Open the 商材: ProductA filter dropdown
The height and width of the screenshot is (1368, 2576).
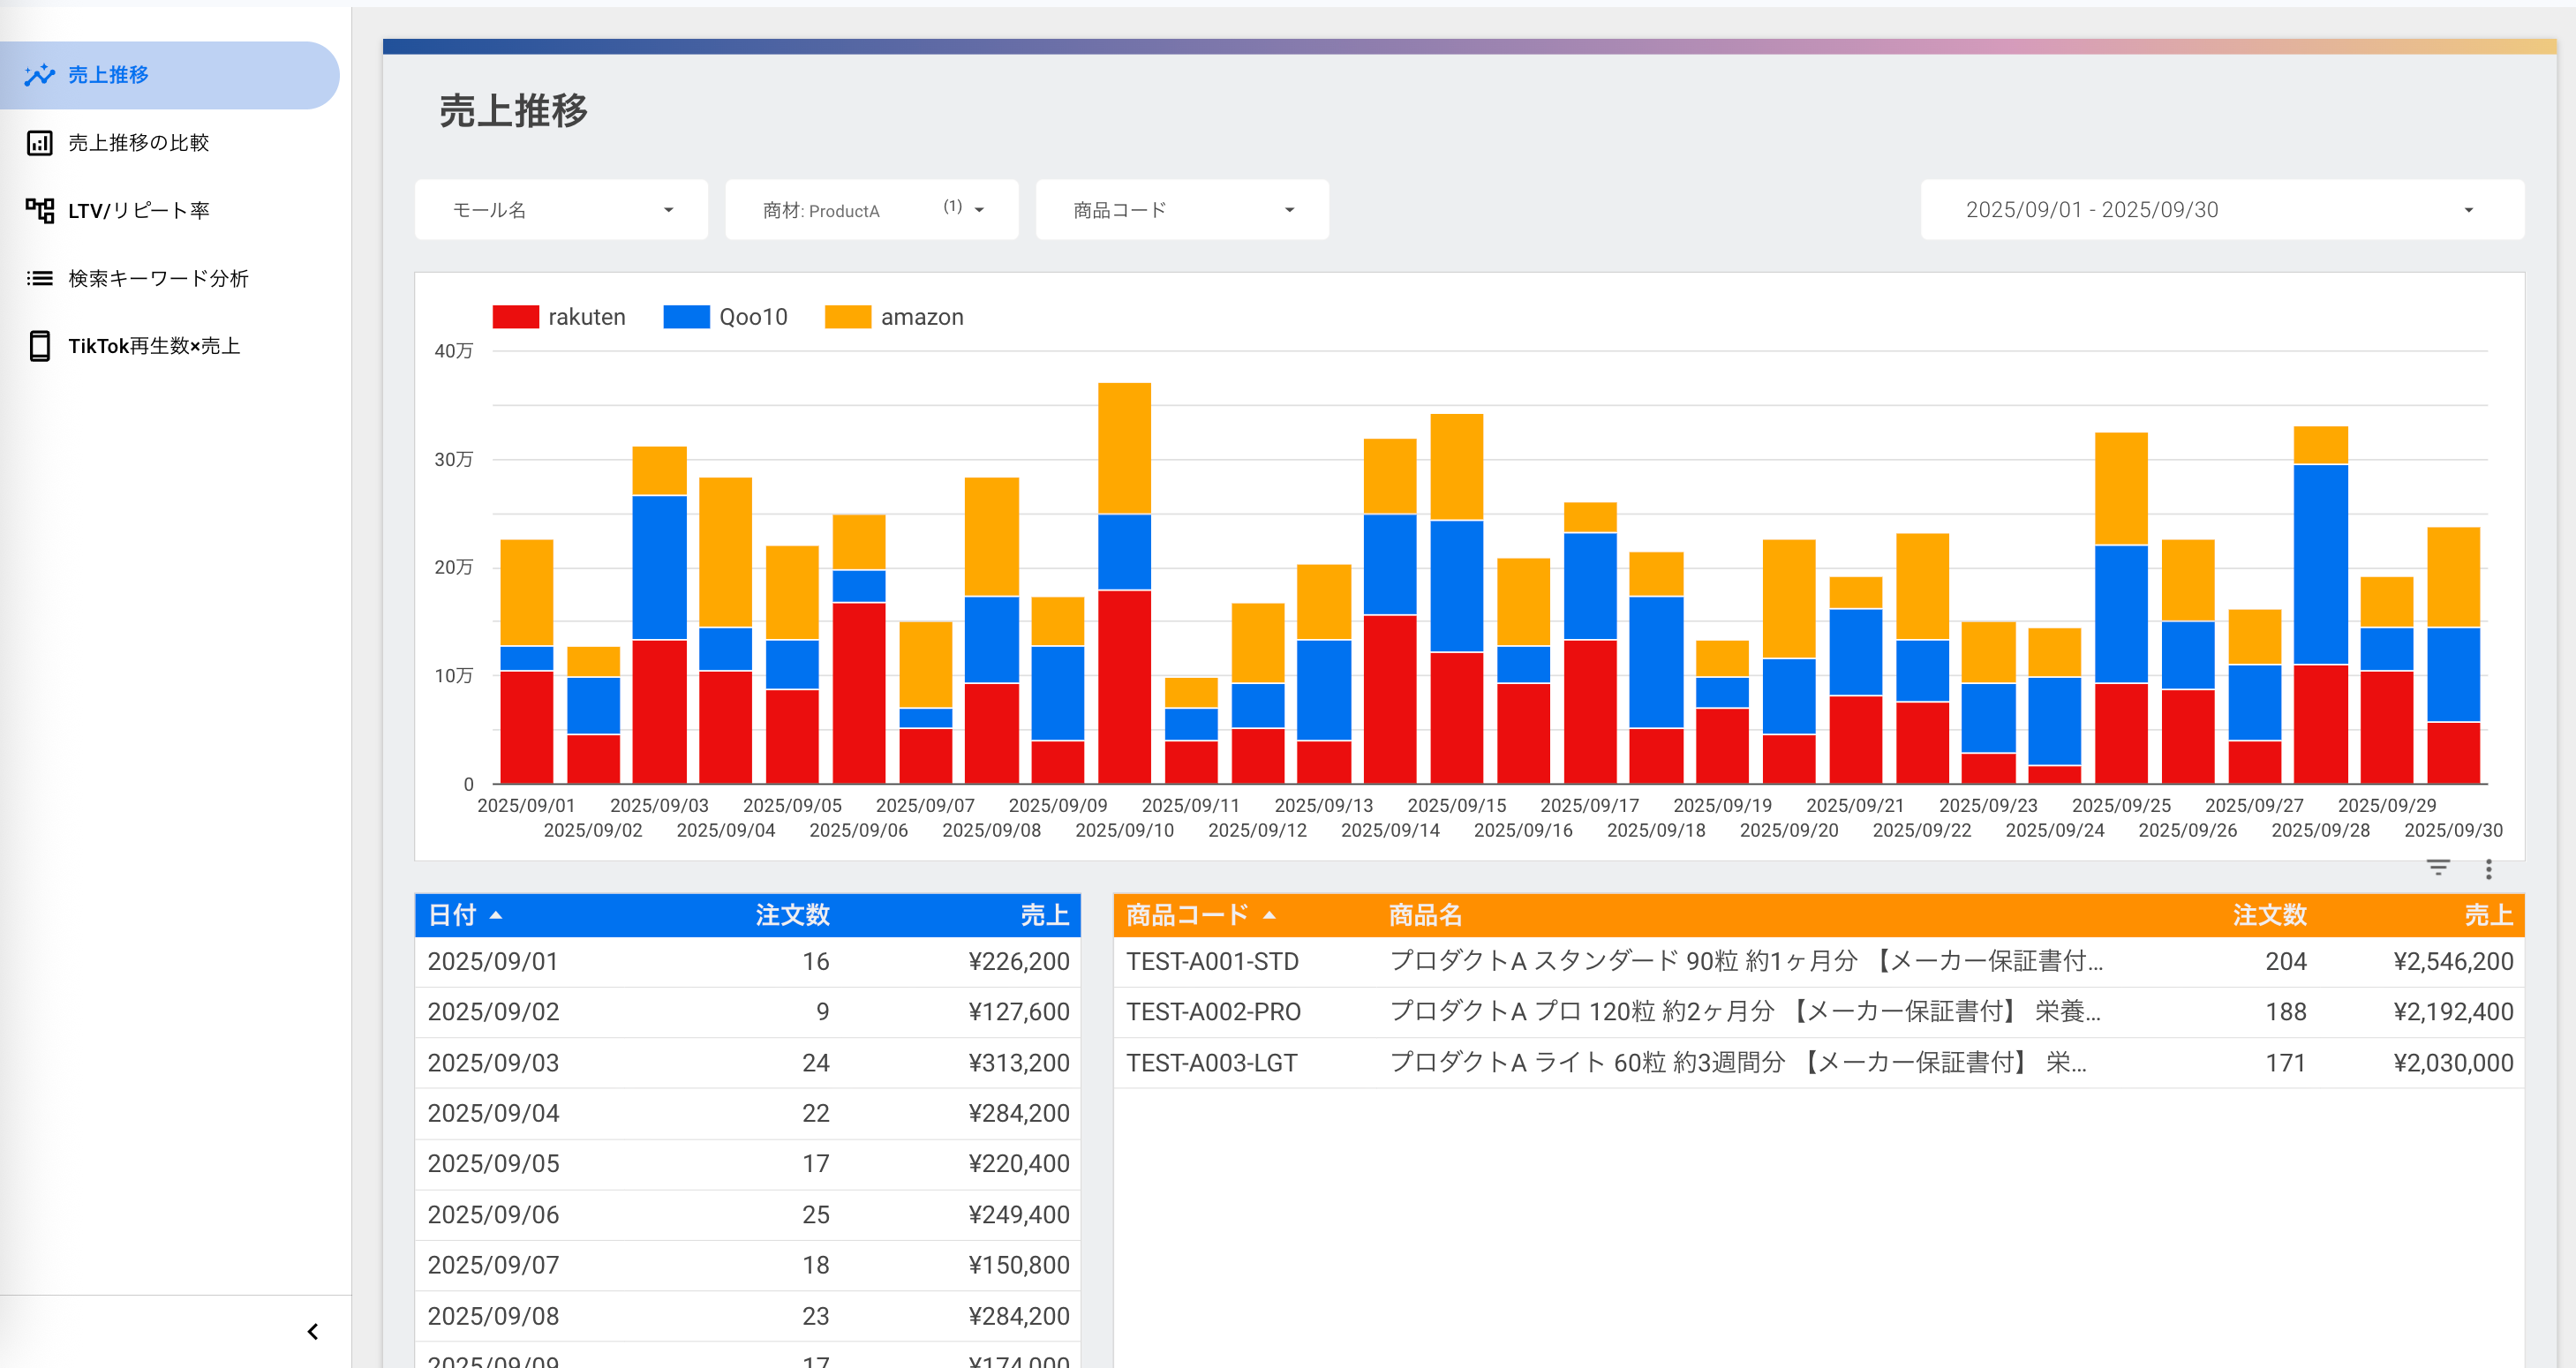click(871, 210)
